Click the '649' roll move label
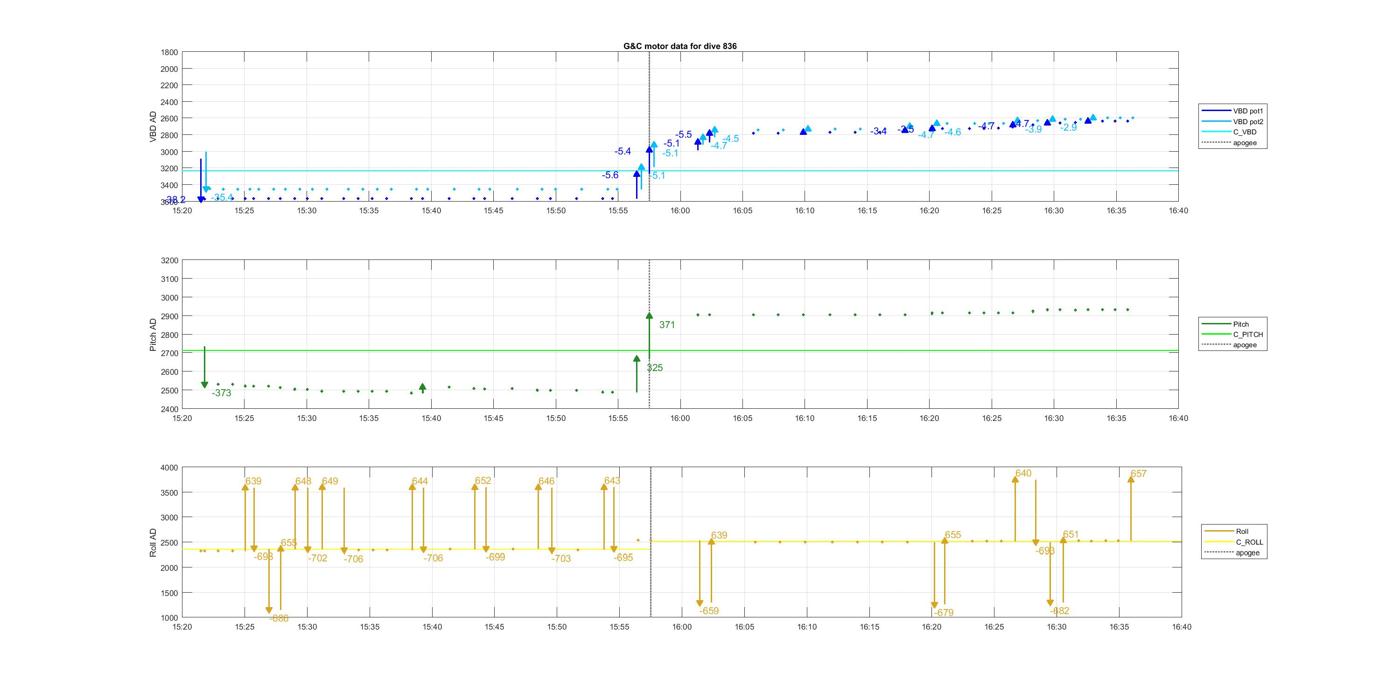Image resolution: width=1400 pixels, height=693 pixels. pos(330,481)
